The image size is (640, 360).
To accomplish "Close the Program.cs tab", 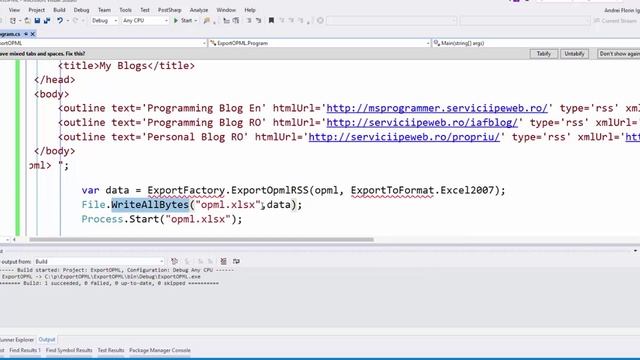I will (33, 34).
